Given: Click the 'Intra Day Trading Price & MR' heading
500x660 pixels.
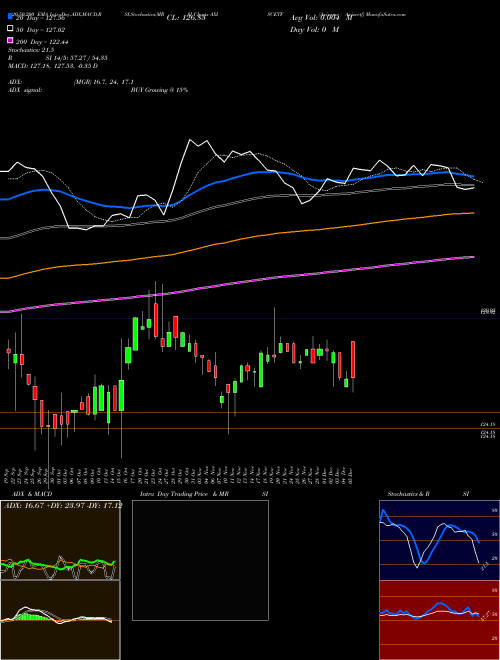Looking at the screenshot, I should [184, 494].
